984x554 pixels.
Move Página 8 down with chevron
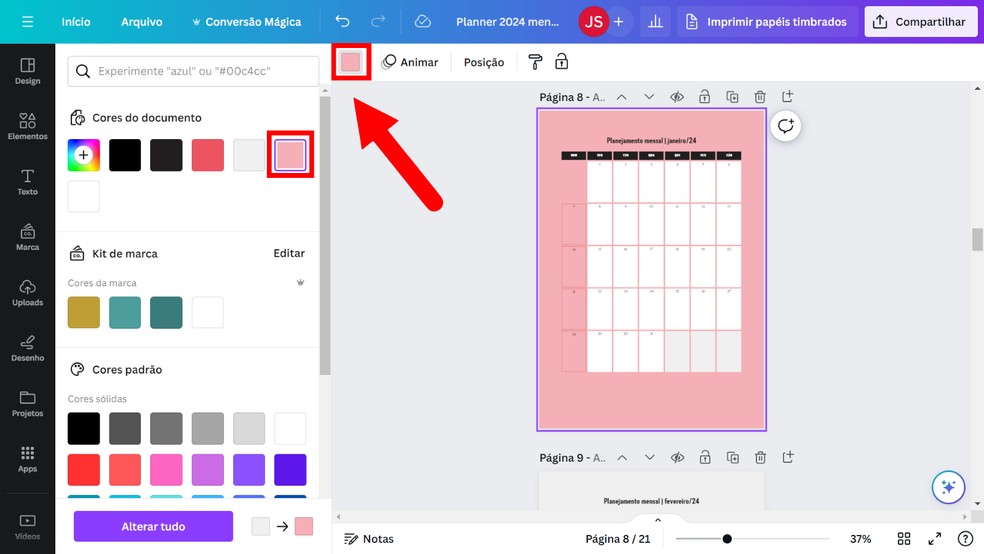point(649,97)
